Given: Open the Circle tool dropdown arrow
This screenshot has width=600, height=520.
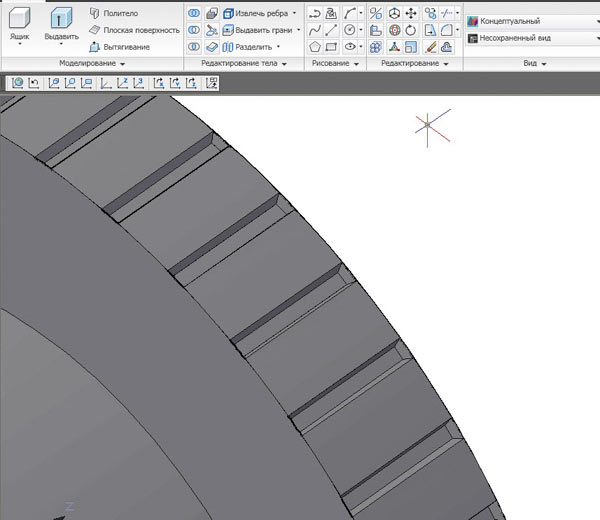Looking at the screenshot, I should tap(360, 30).
